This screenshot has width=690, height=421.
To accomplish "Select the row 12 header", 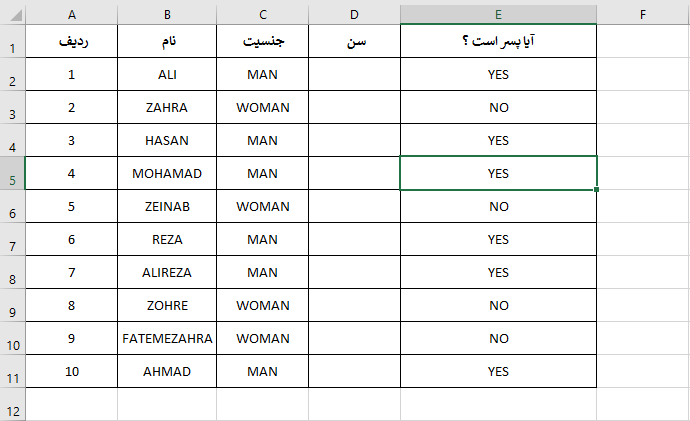I will (12, 410).
